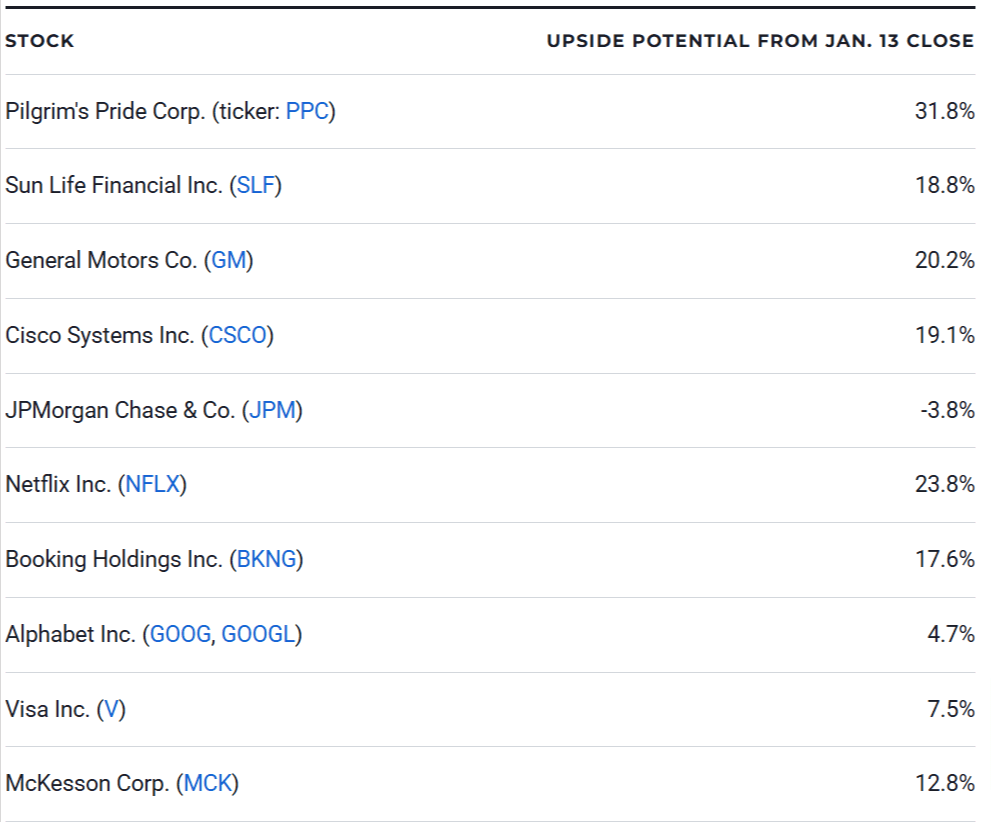Click the Upside Potential column header
The width and height of the screenshot is (991, 822).
759,41
